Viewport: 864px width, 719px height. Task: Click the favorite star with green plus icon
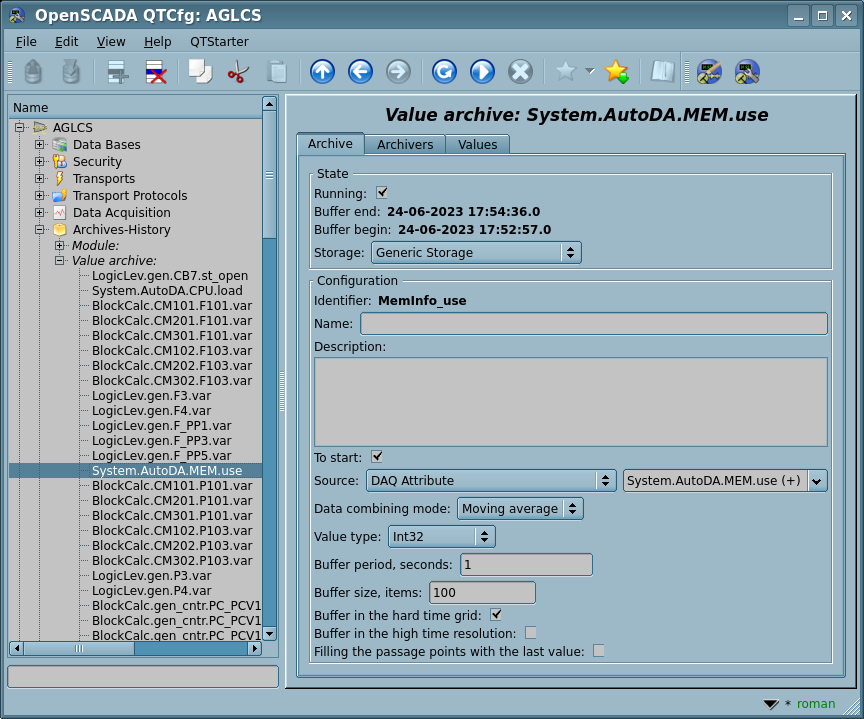(616, 72)
